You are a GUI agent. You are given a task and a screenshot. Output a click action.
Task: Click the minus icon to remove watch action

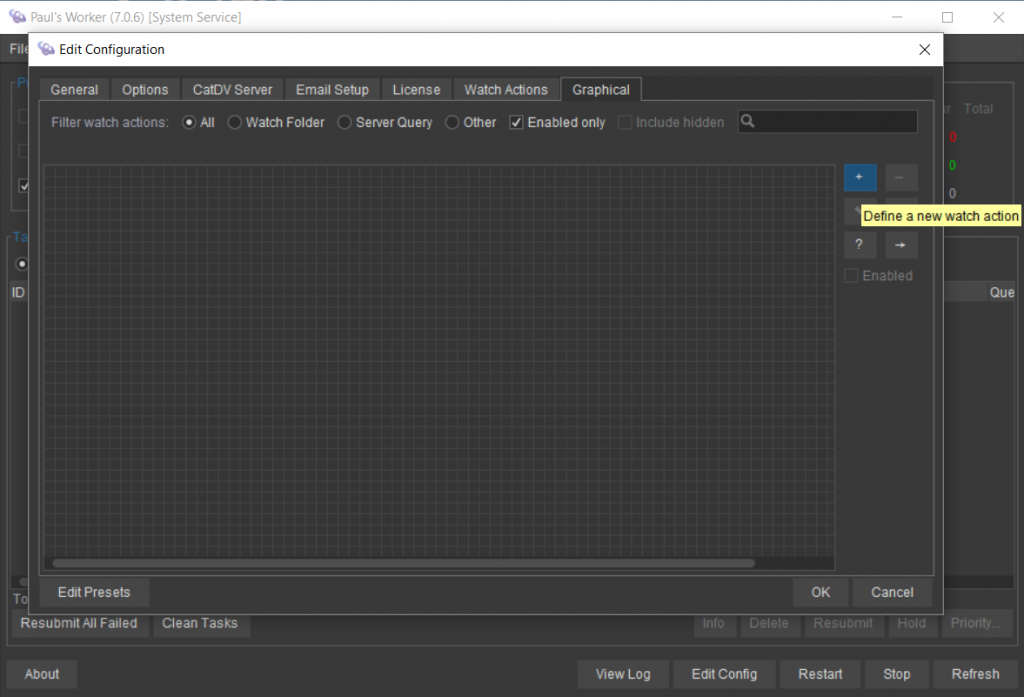tap(901, 177)
